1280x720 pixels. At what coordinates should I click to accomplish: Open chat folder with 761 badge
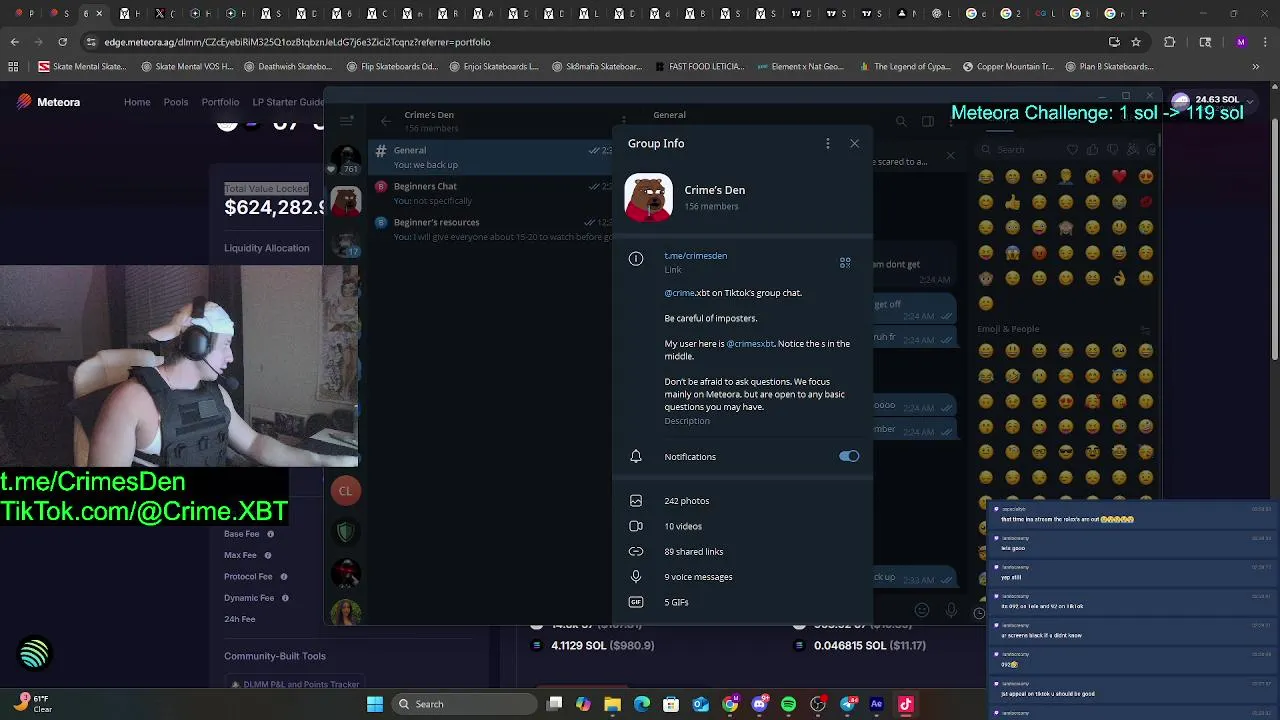(x=346, y=159)
